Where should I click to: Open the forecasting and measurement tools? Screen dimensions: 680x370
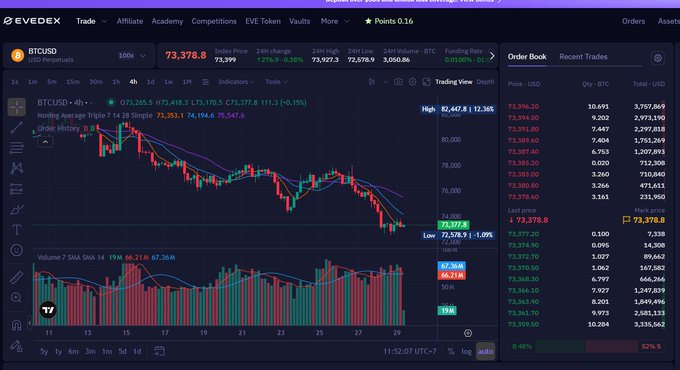(16, 189)
